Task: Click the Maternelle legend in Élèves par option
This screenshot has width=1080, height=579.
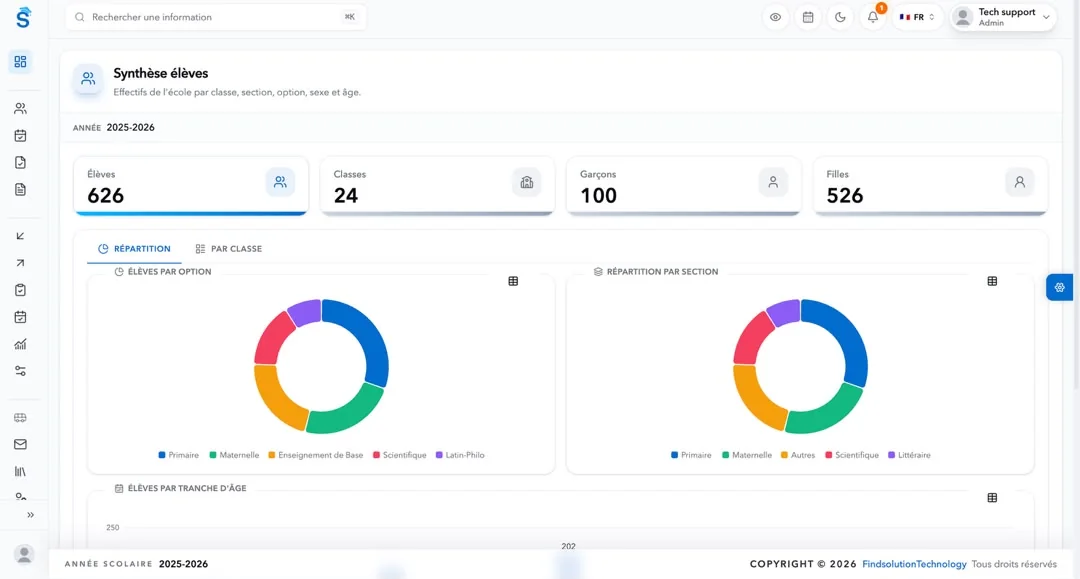Action: click(x=234, y=455)
